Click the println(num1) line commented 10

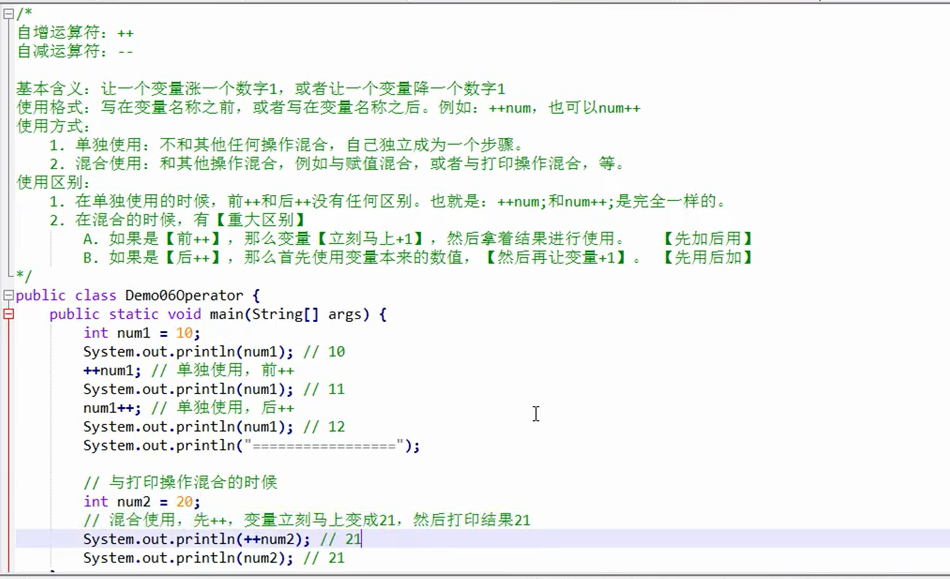214,352
